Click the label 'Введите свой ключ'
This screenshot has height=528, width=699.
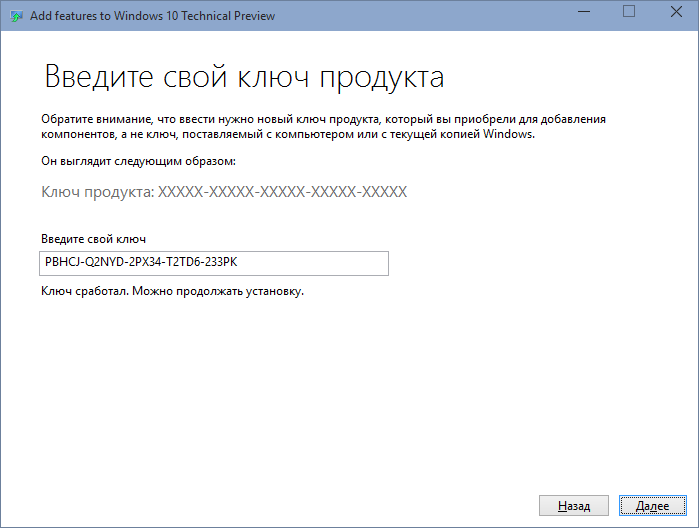click(x=94, y=239)
